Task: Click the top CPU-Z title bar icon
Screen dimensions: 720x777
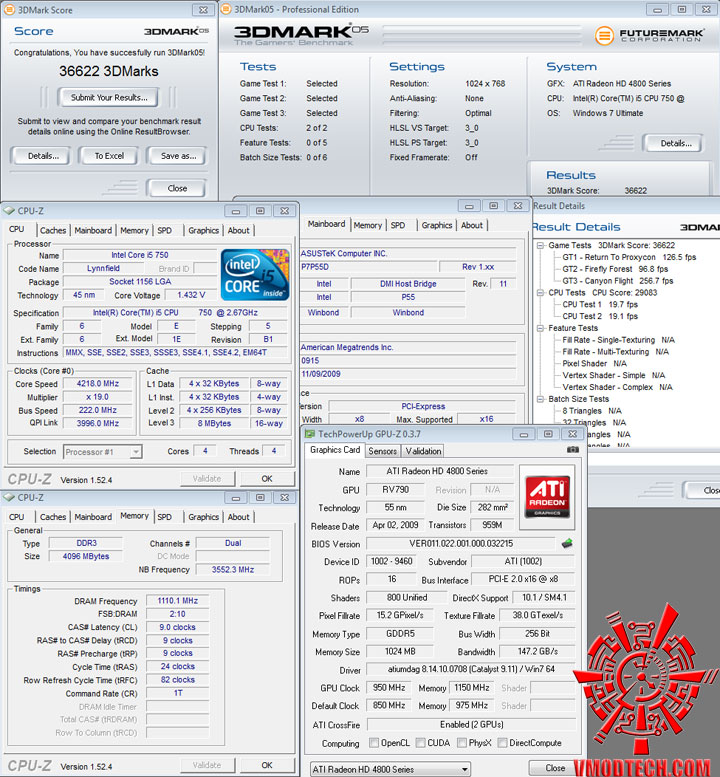Action: pyautogui.click(x=9, y=211)
